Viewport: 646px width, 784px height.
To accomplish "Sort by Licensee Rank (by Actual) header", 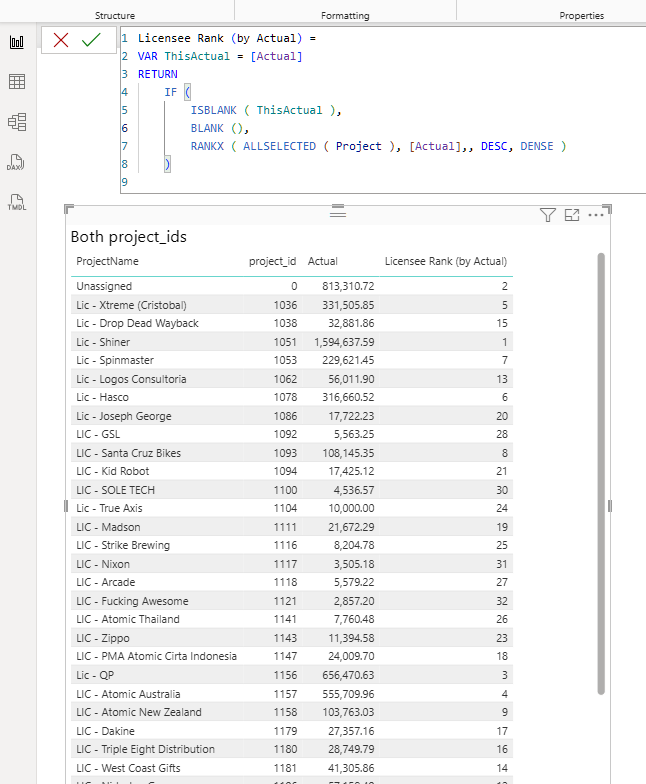I will (446, 262).
